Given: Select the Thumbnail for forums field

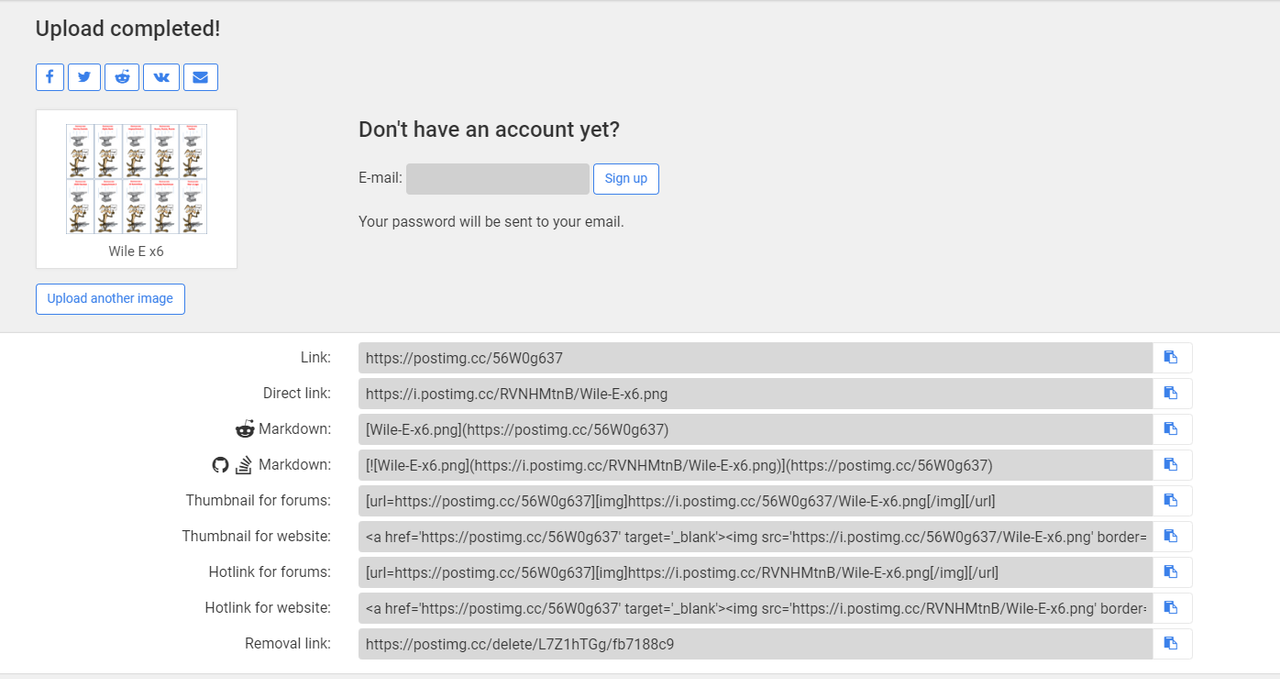Looking at the screenshot, I should point(755,501).
